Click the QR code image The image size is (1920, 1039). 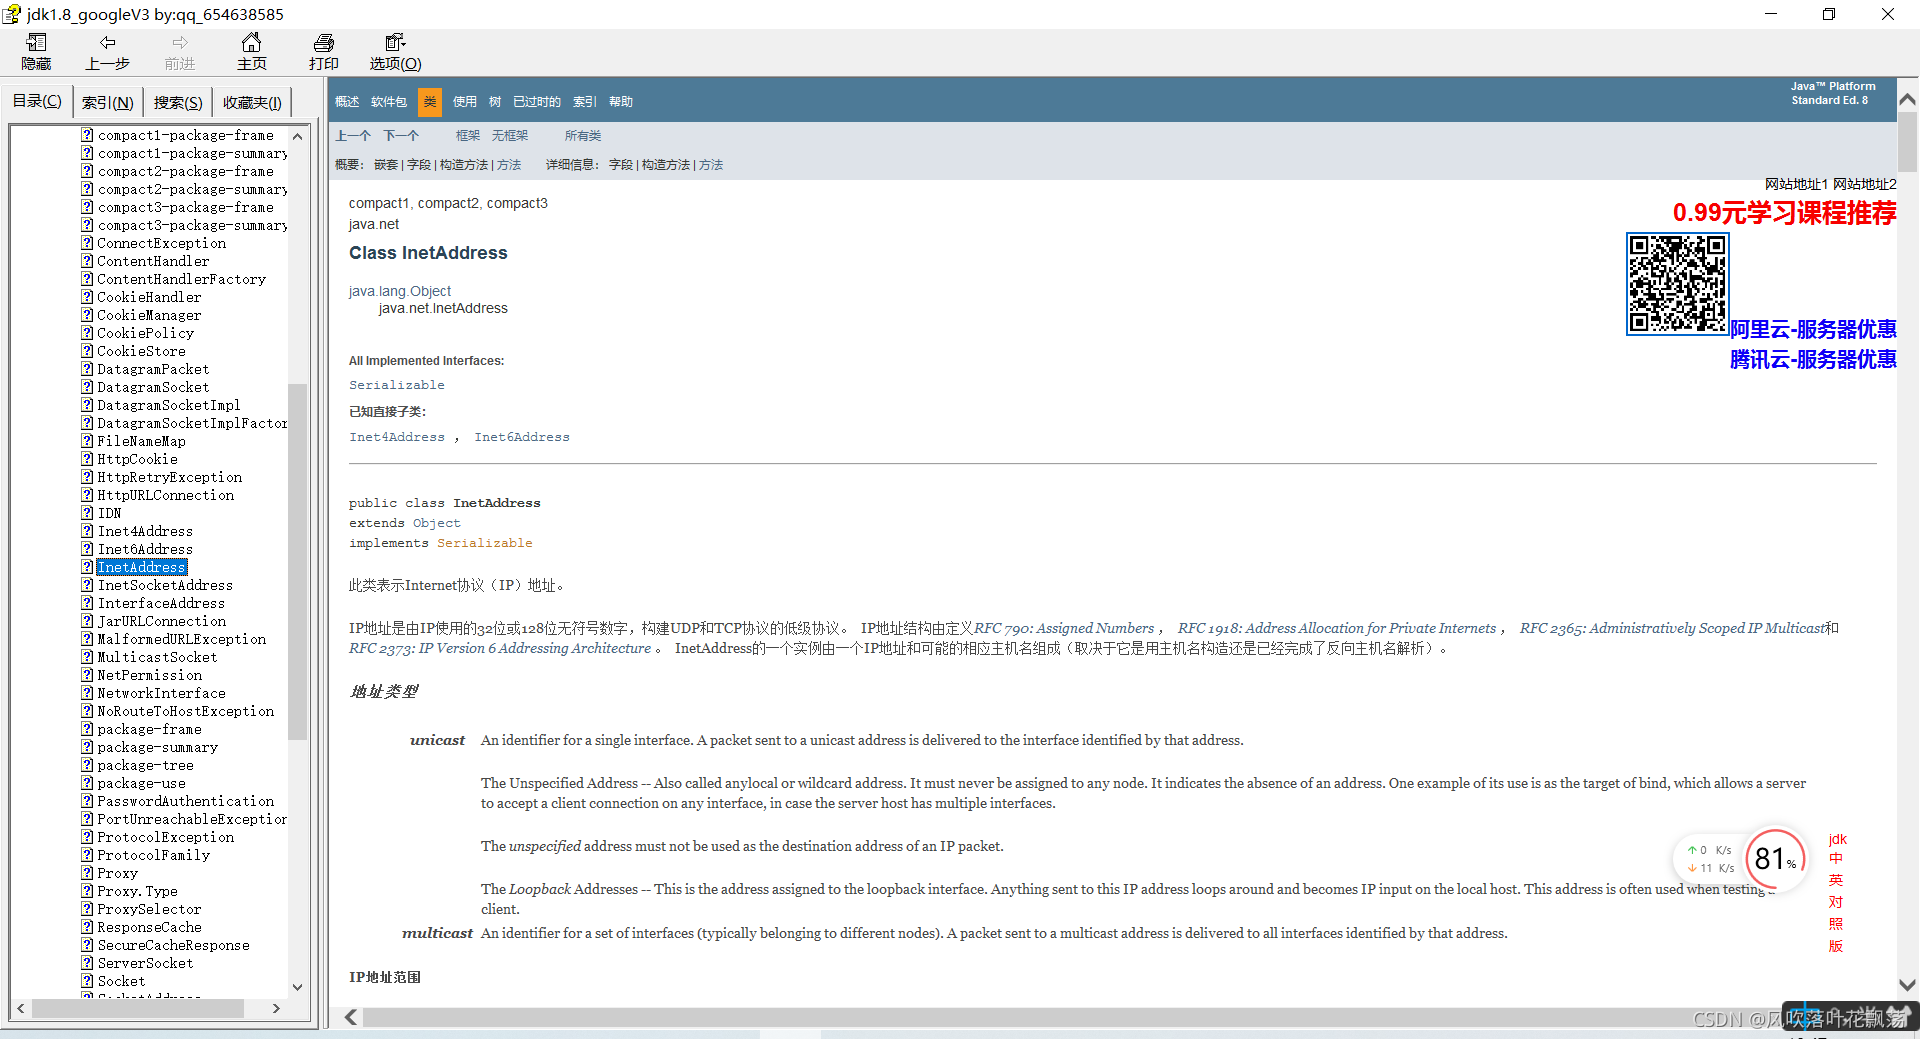click(x=1678, y=284)
